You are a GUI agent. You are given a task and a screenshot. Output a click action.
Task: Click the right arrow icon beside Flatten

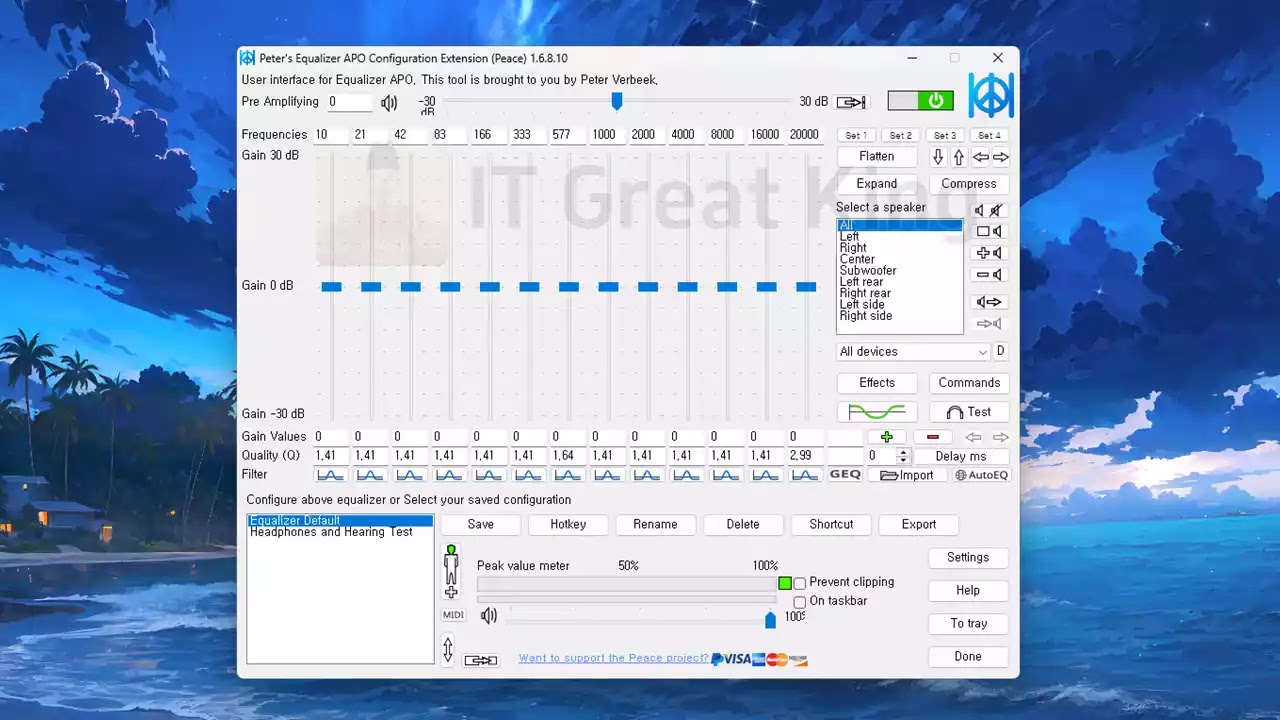[x=1000, y=157]
